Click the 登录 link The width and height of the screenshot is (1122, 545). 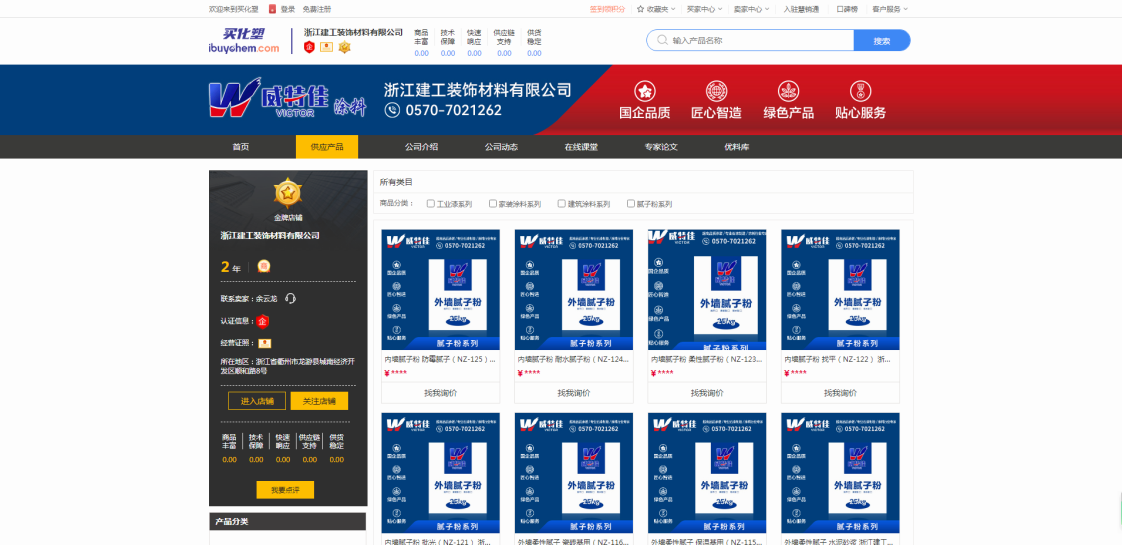point(288,9)
